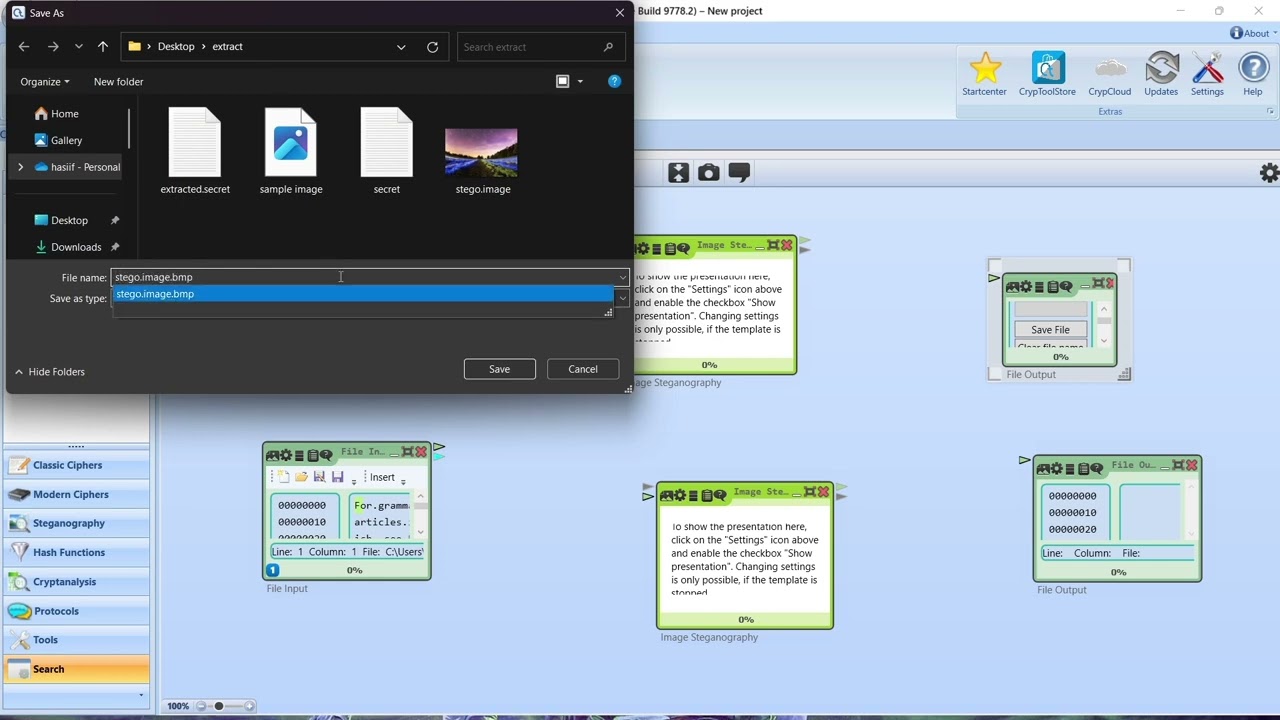Screen dimensions: 1280x720
Task: Click the camera screenshot icon in workspace toolbar
Action: tap(708, 173)
